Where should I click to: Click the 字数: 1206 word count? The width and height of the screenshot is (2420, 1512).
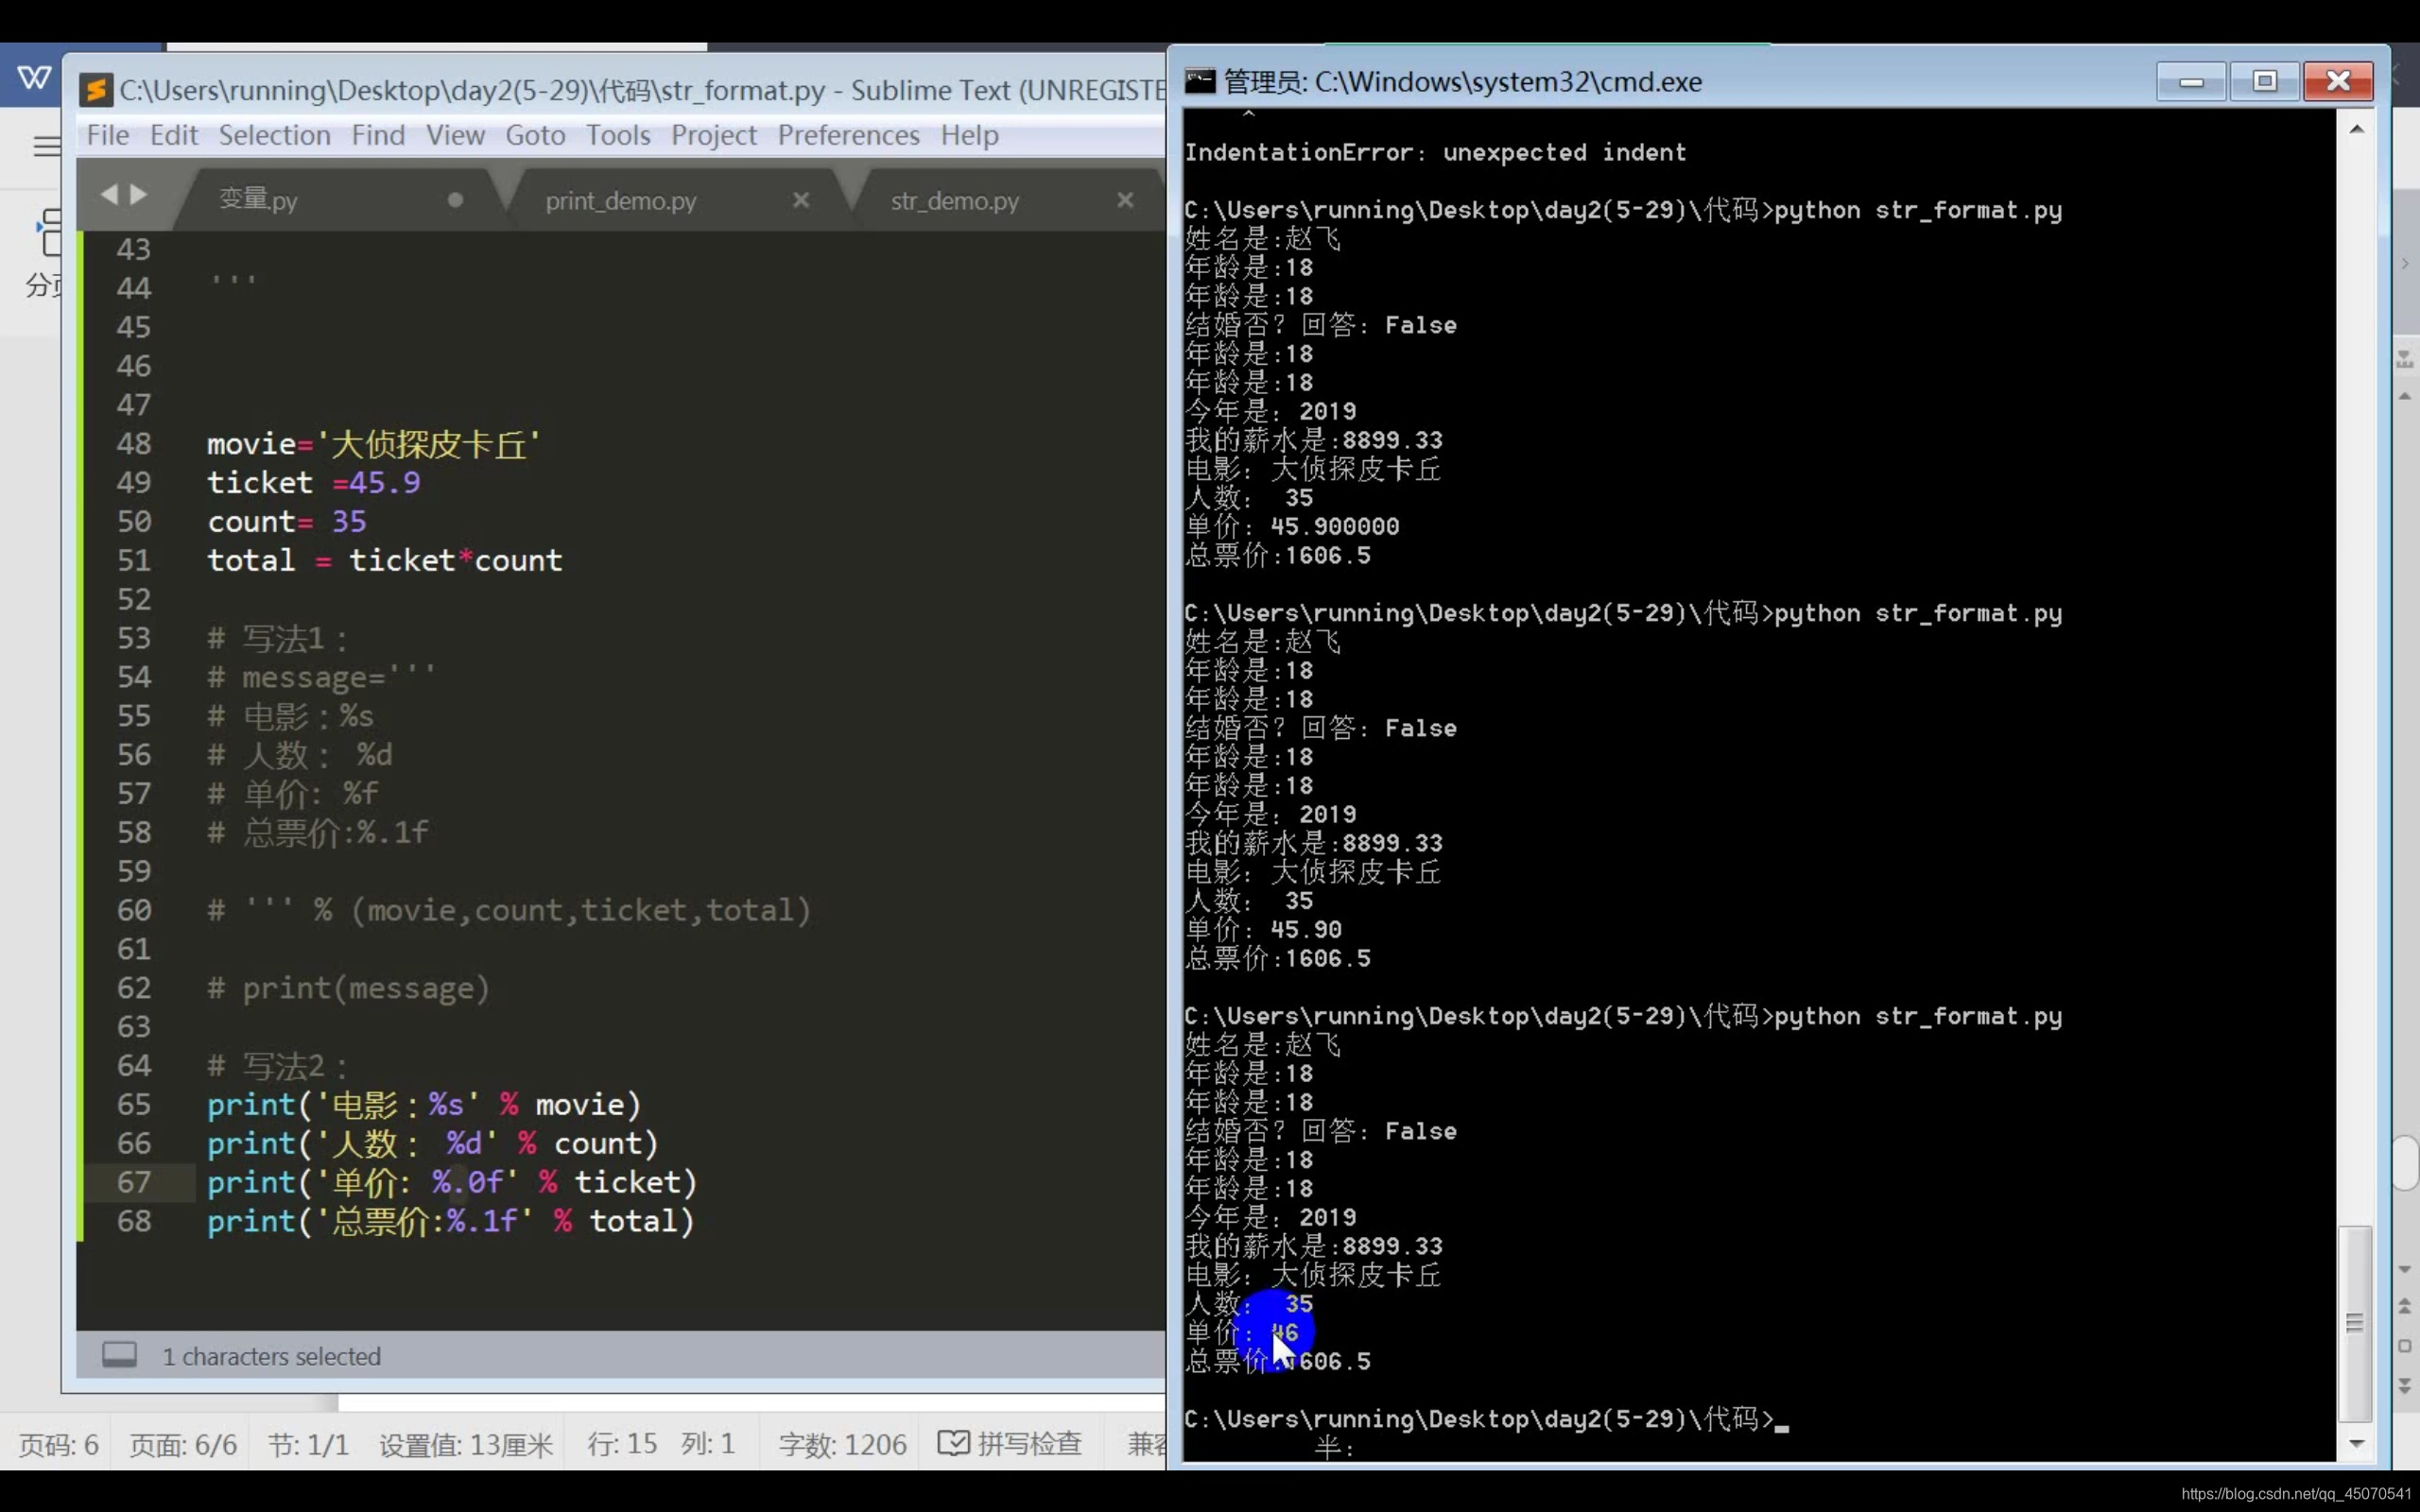click(x=842, y=1444)
